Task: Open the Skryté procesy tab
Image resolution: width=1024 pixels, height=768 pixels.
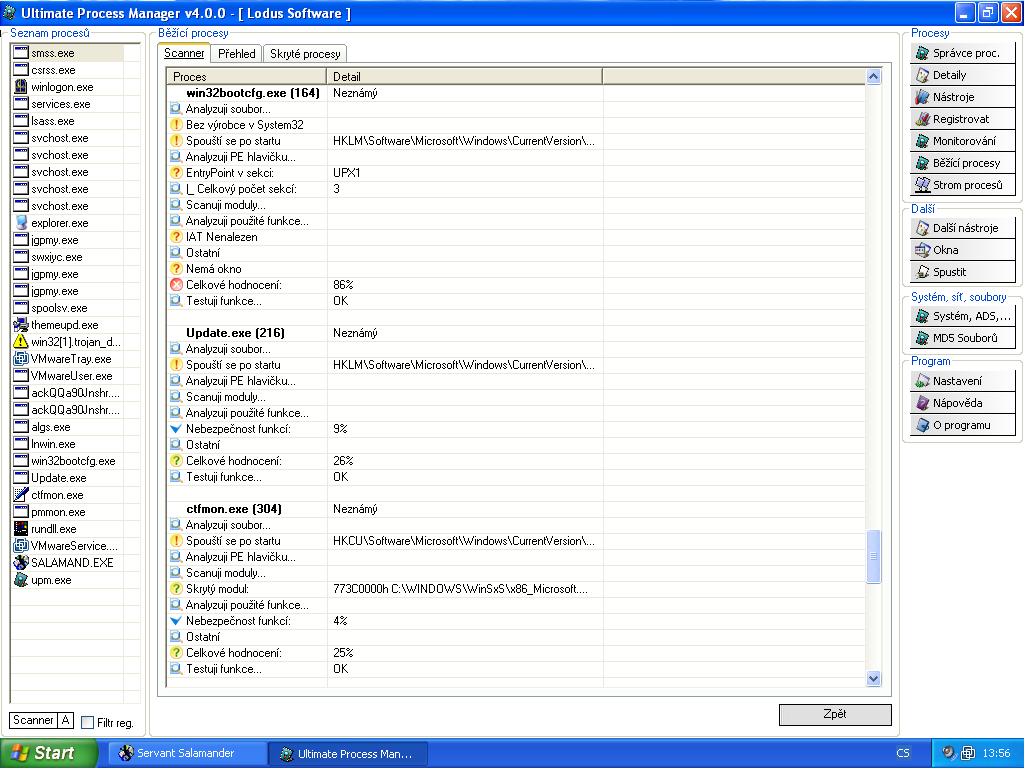Action: 305,54
